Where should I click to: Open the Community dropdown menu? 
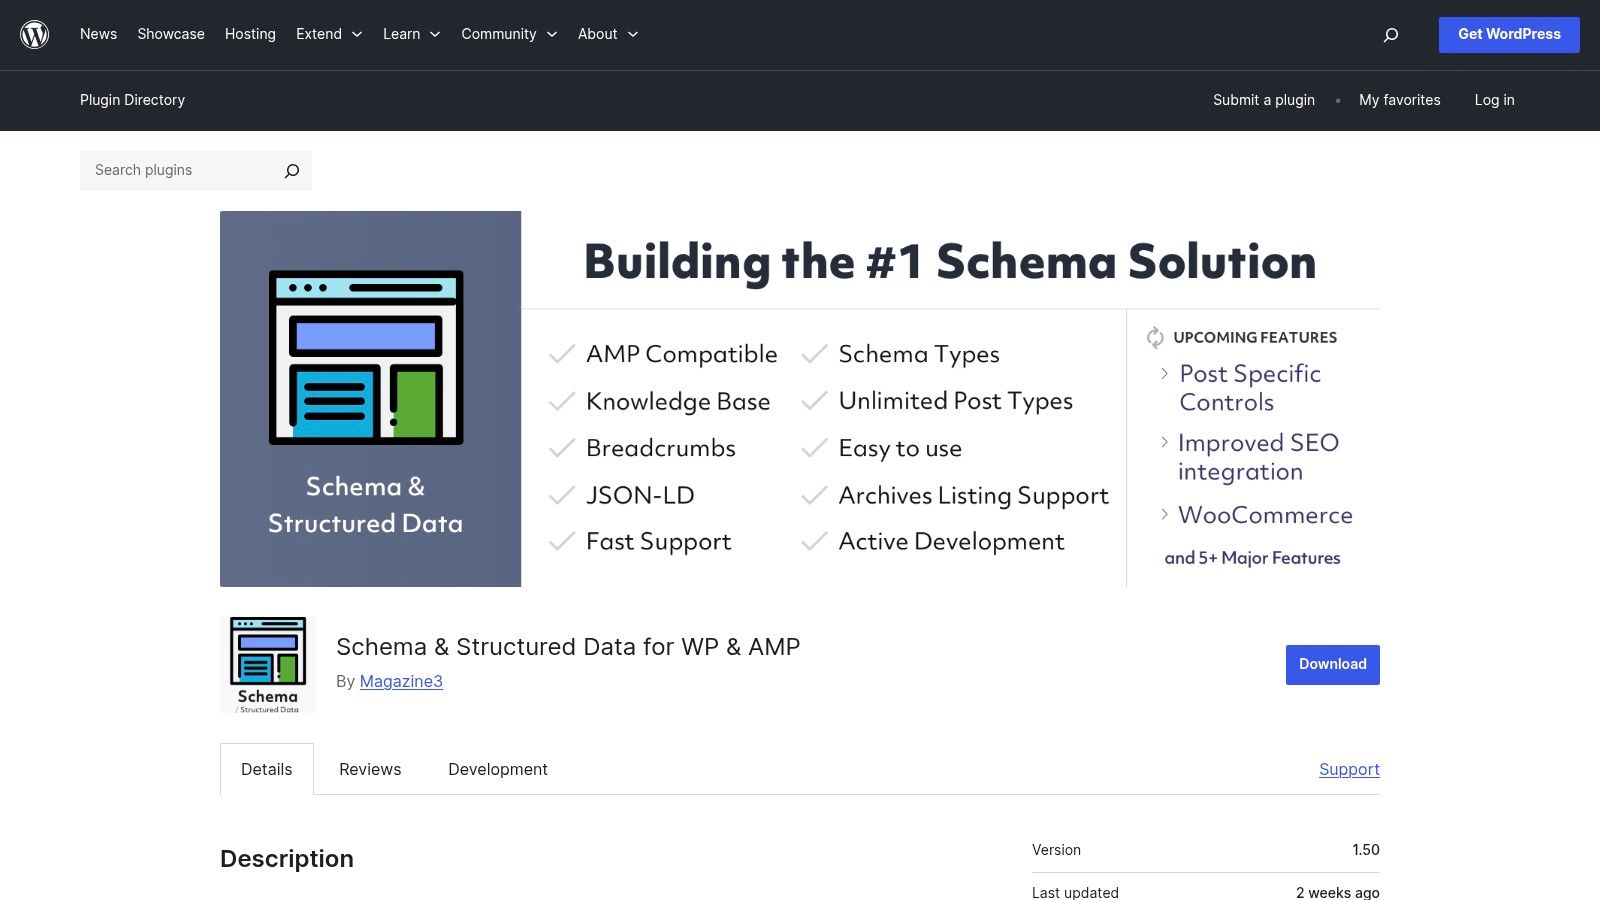point(509,34)
